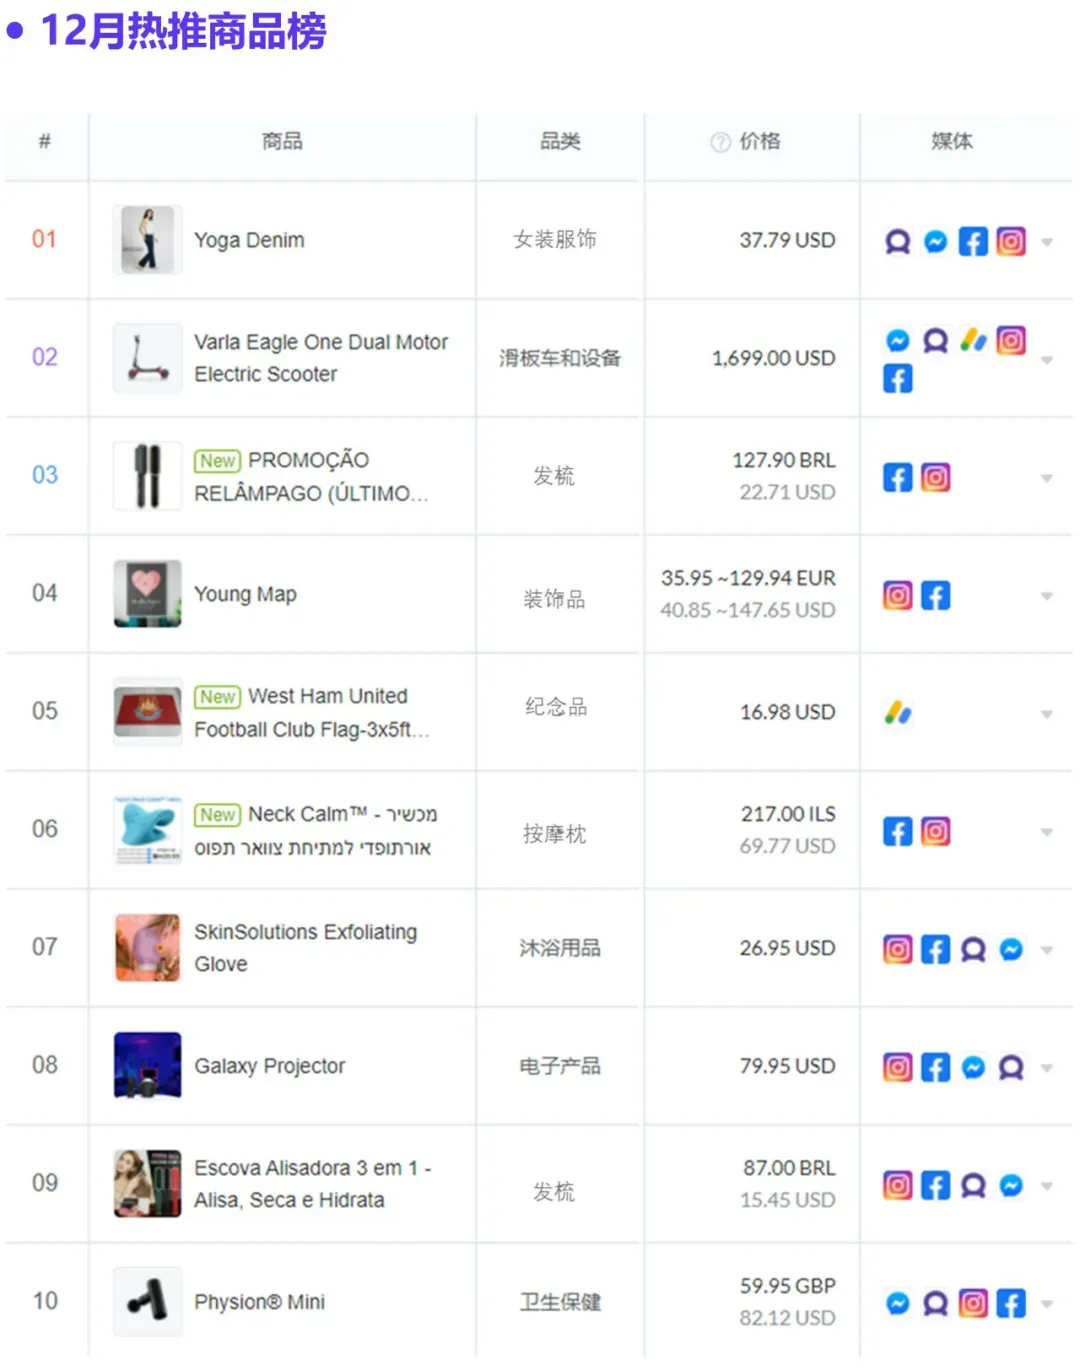Click the Facebook icon for Yoga Denim
The height and width of the screenshot is (1370, 1080).
pos(973,241)
